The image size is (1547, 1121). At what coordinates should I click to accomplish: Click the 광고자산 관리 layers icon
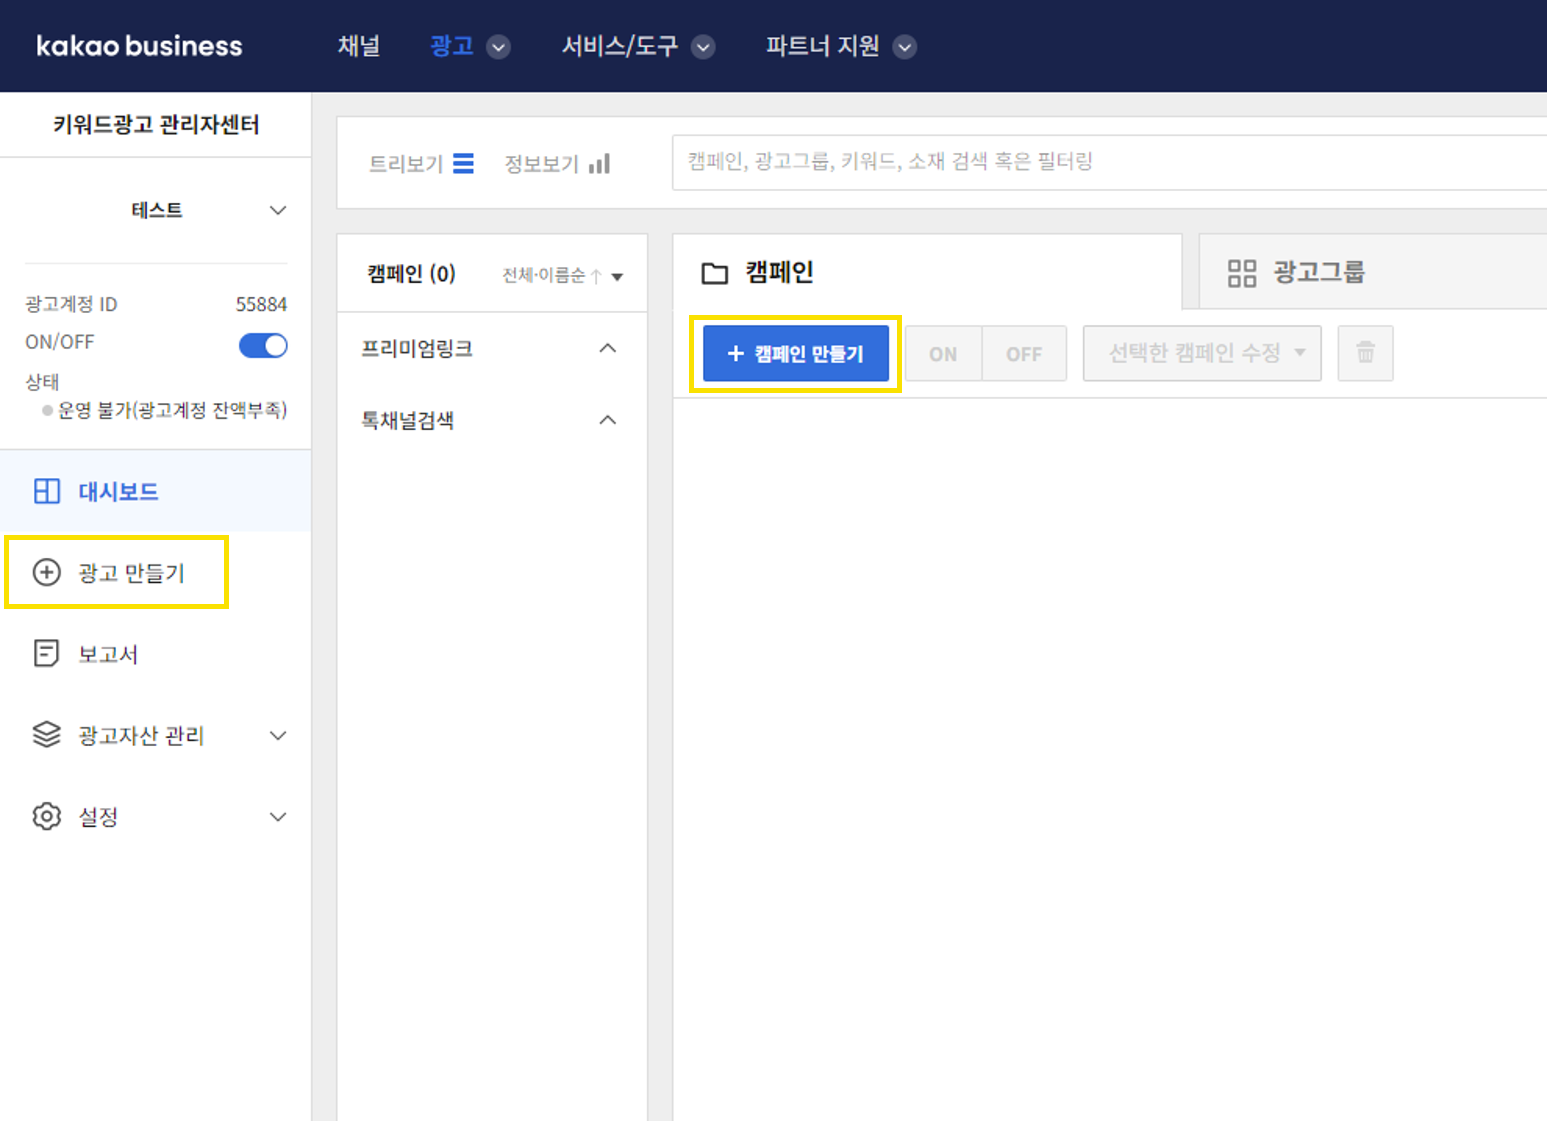pos(47,735)
